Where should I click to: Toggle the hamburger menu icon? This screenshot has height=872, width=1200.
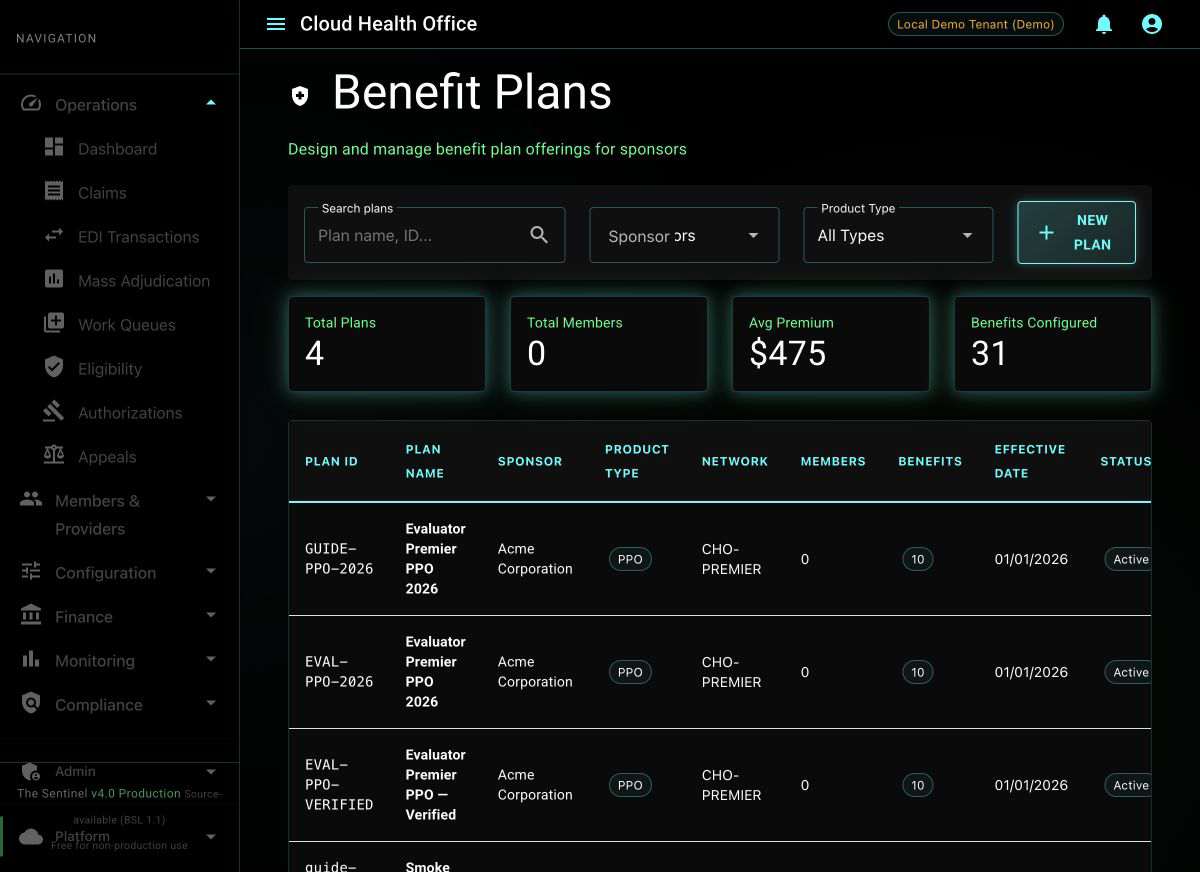pos(276,24)
